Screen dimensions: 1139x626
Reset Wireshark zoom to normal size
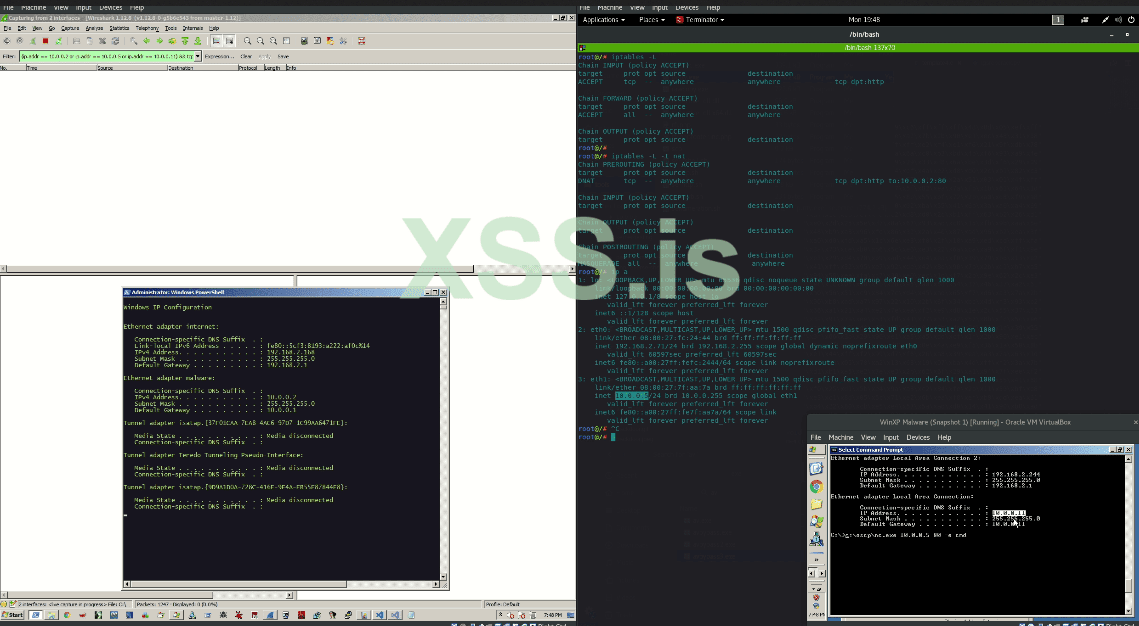[x=273, y=41]
